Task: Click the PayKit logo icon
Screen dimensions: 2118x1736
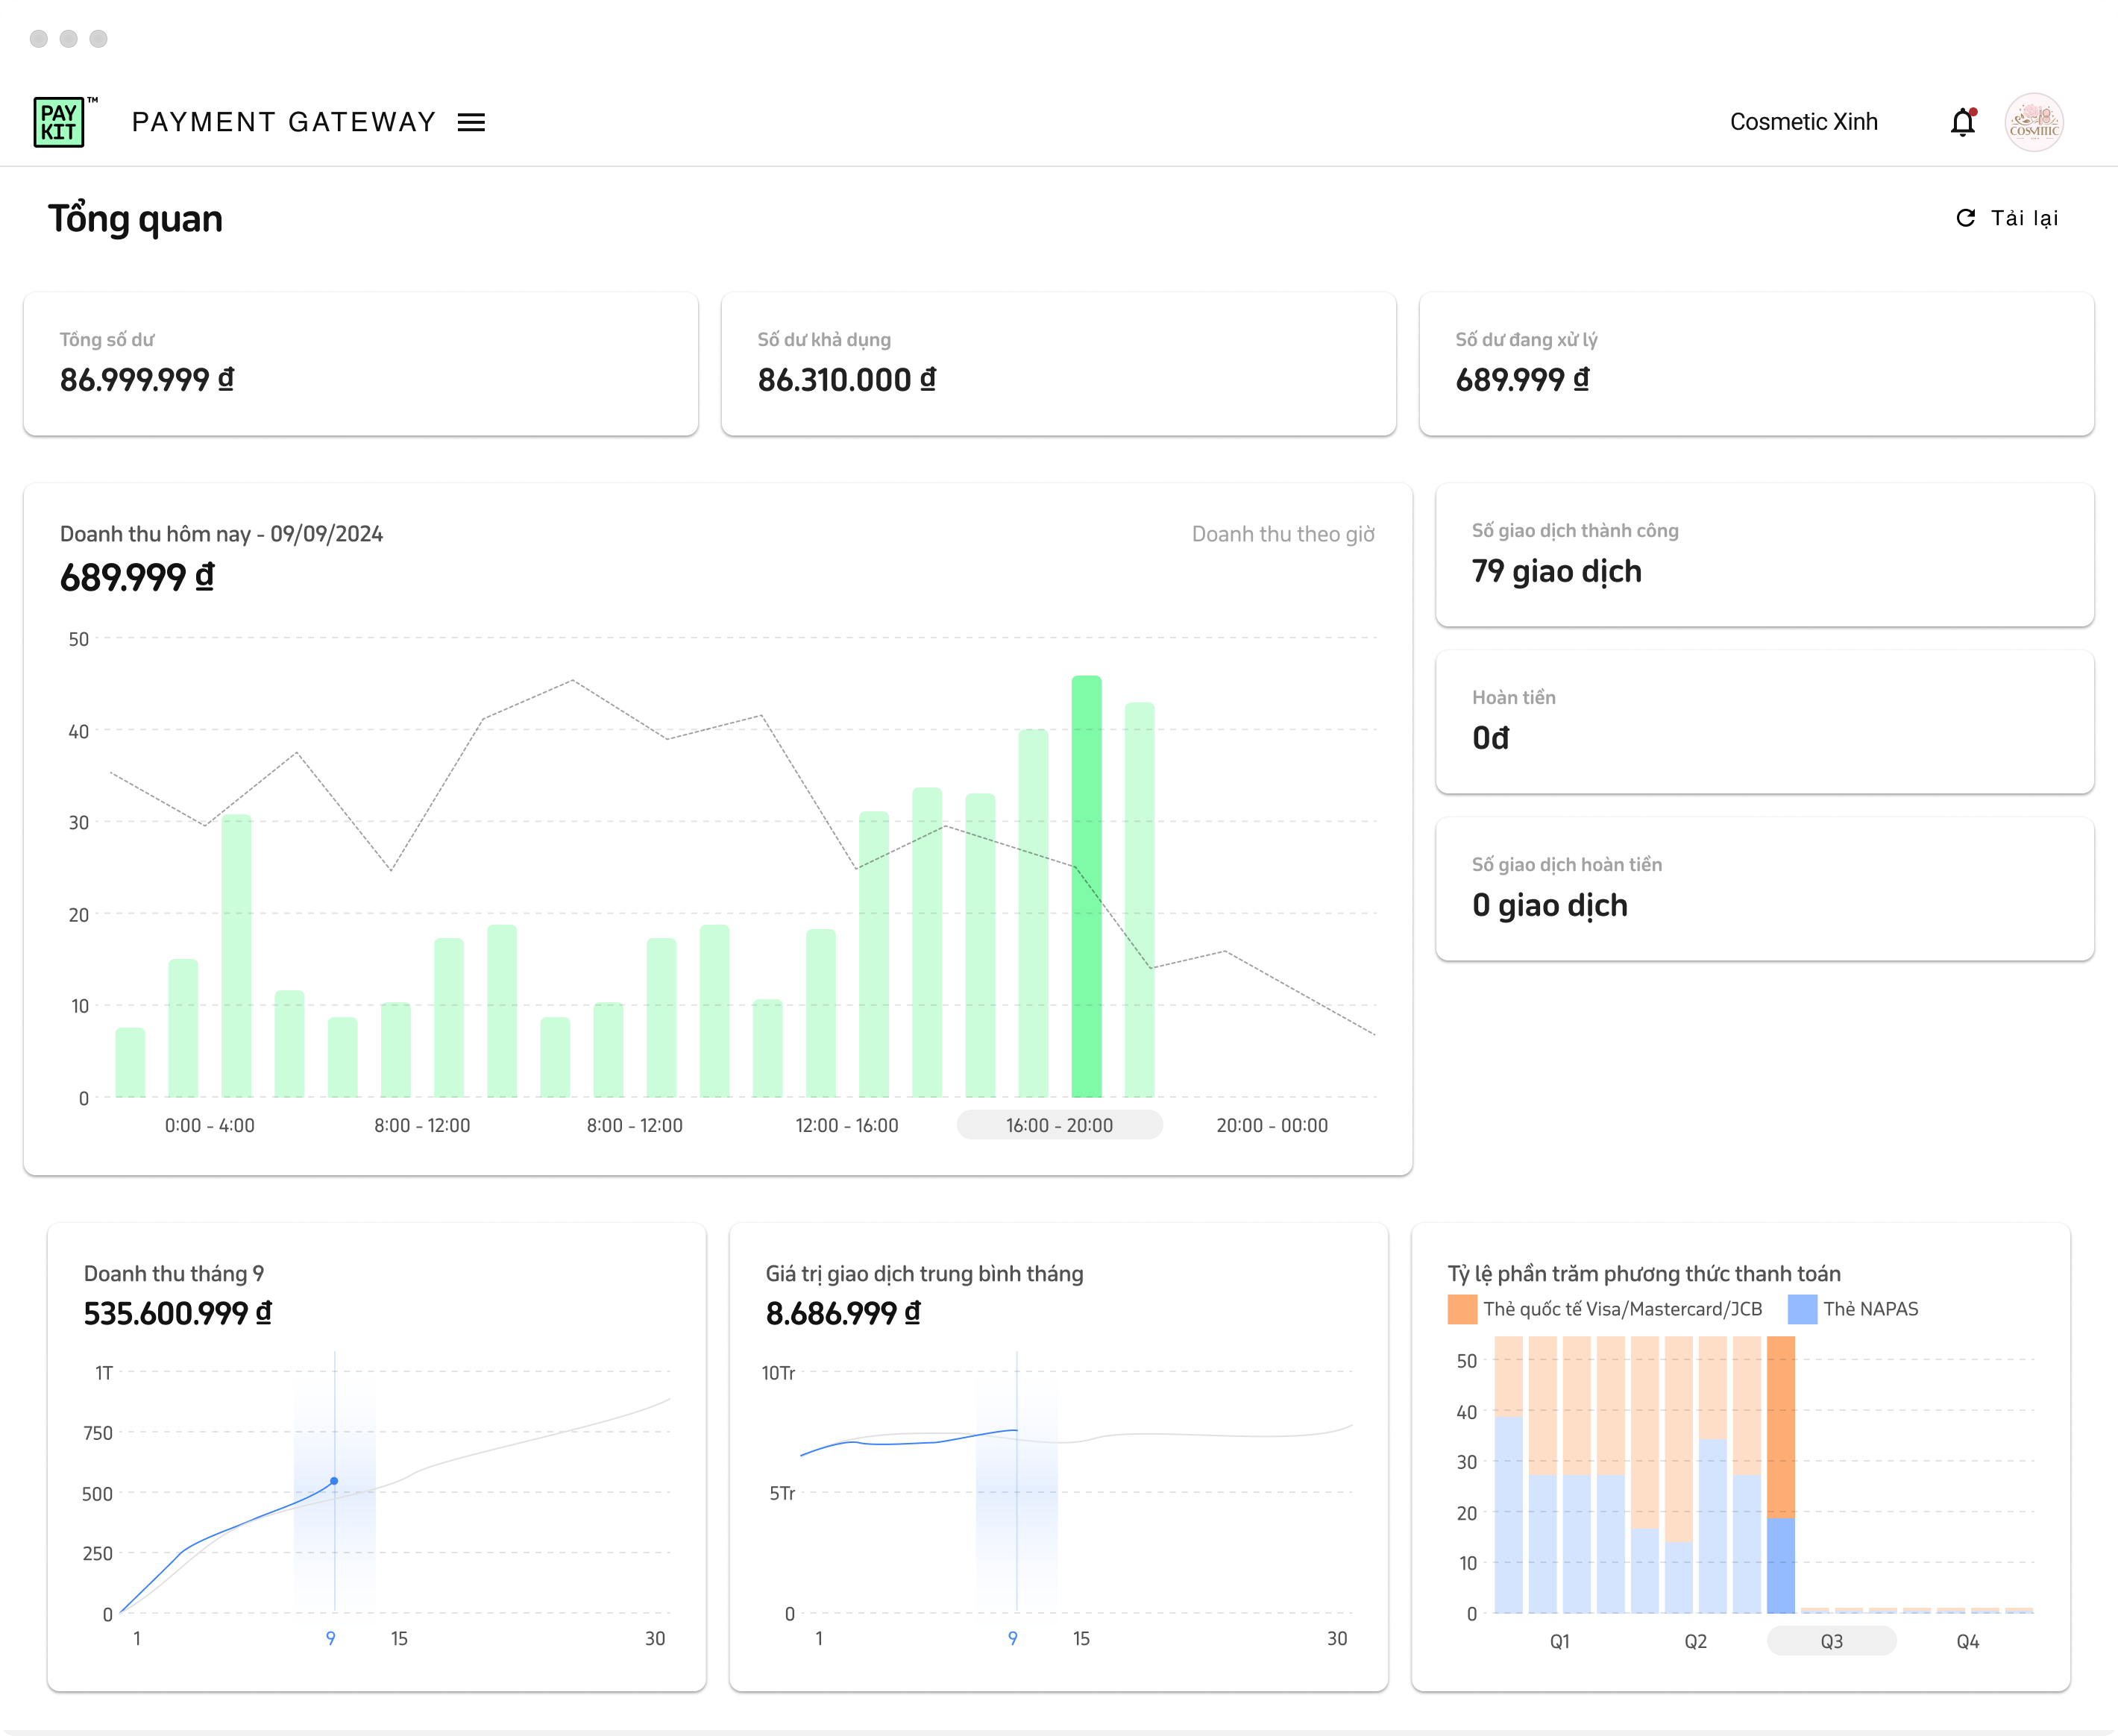Action: point(59,122)
